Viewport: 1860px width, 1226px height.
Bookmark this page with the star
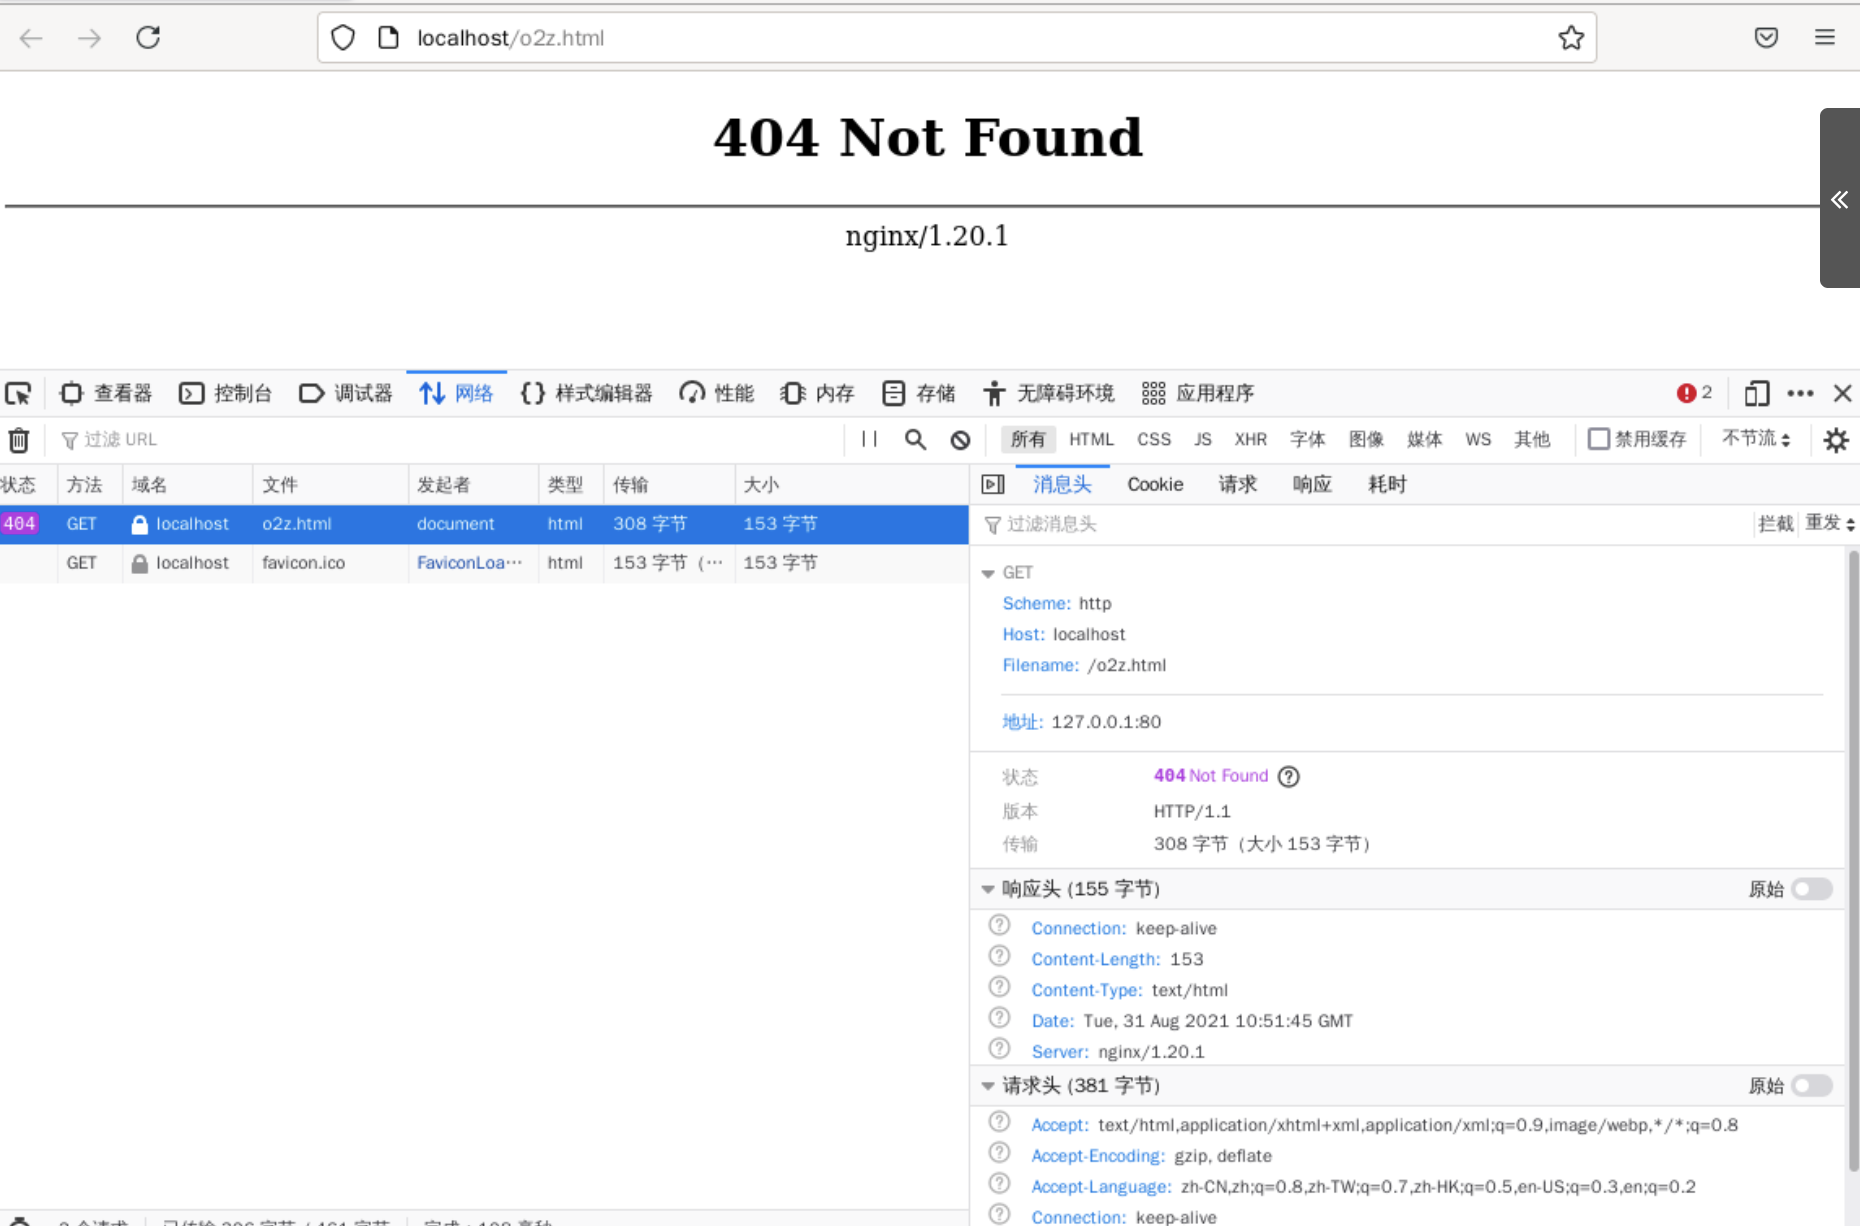tap(1571, 38)
